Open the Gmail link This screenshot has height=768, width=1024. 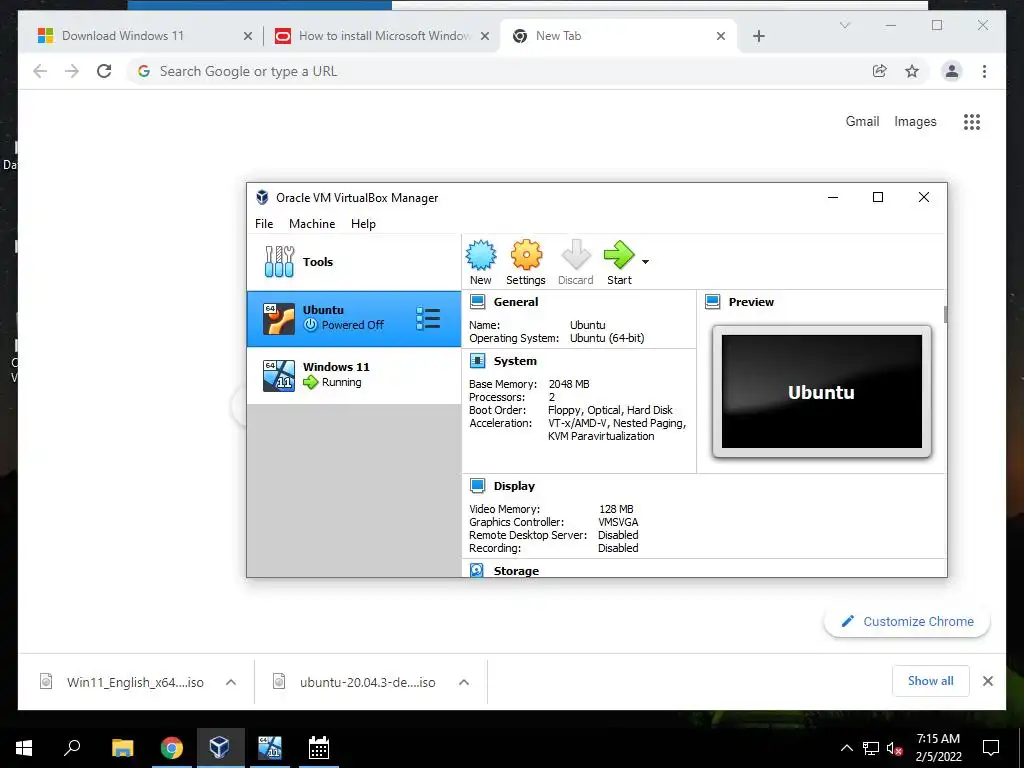click(862, 121)
